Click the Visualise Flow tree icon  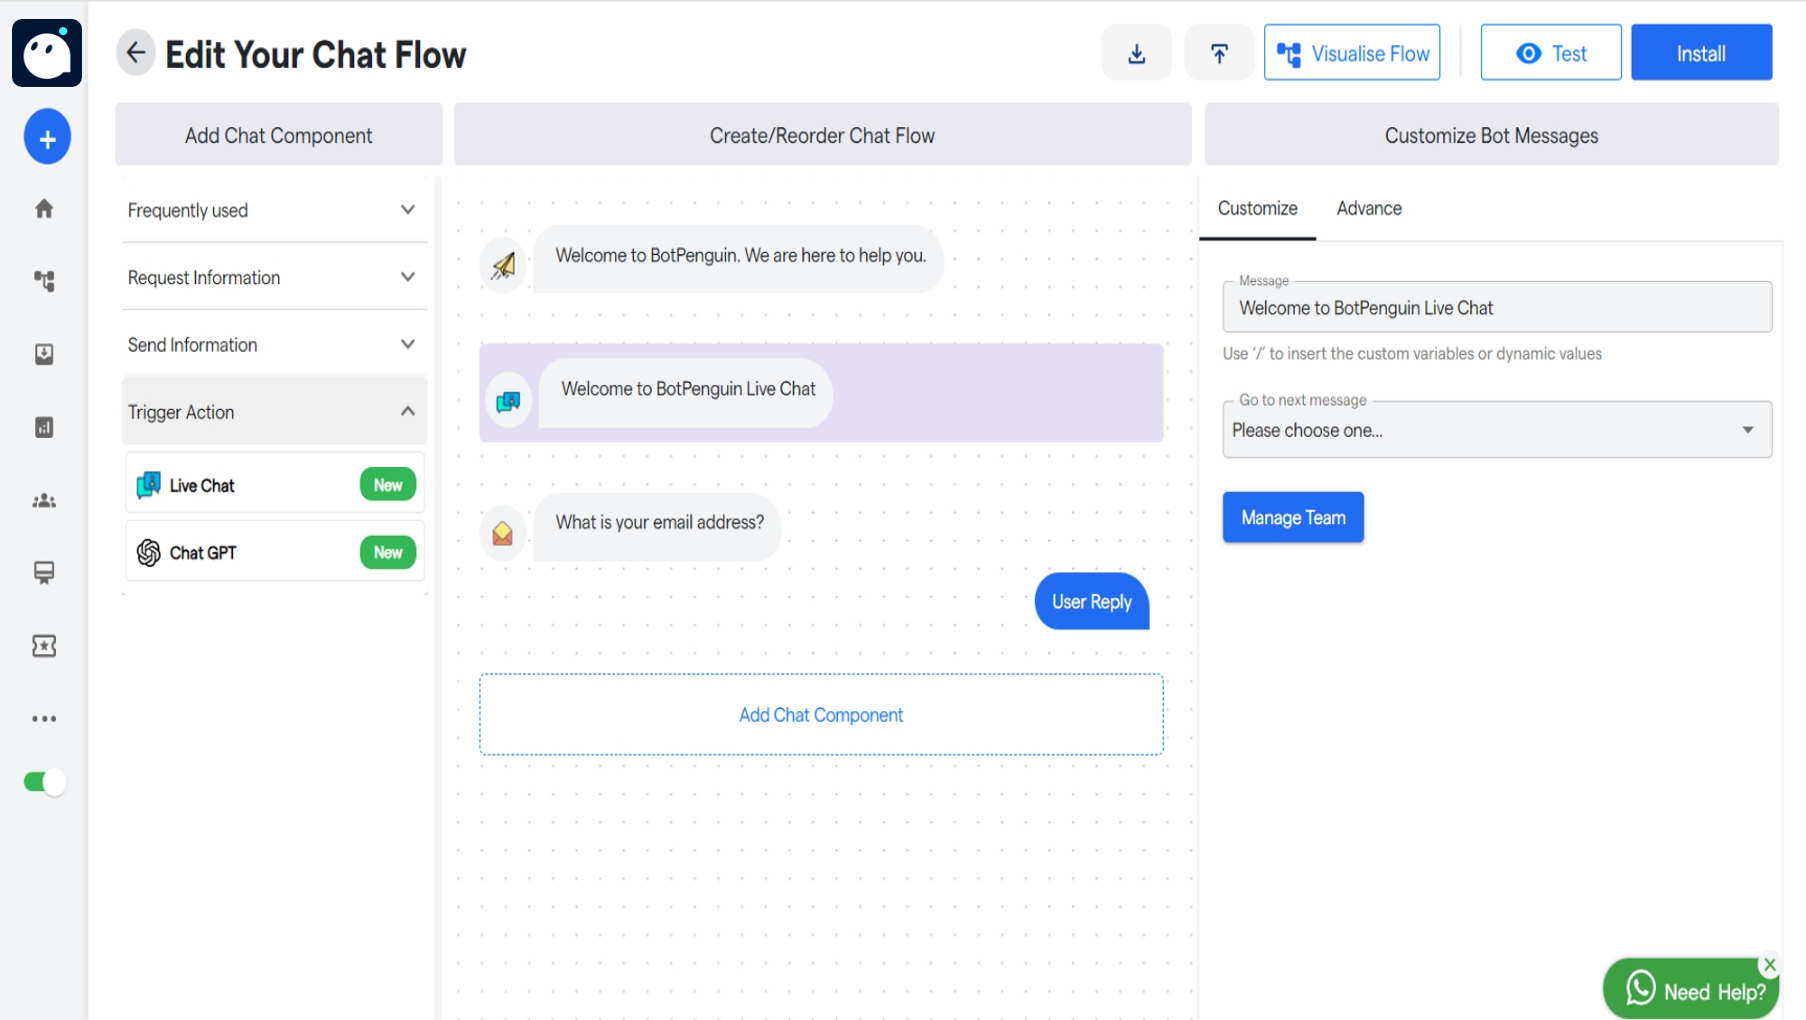coord(1289,54)
